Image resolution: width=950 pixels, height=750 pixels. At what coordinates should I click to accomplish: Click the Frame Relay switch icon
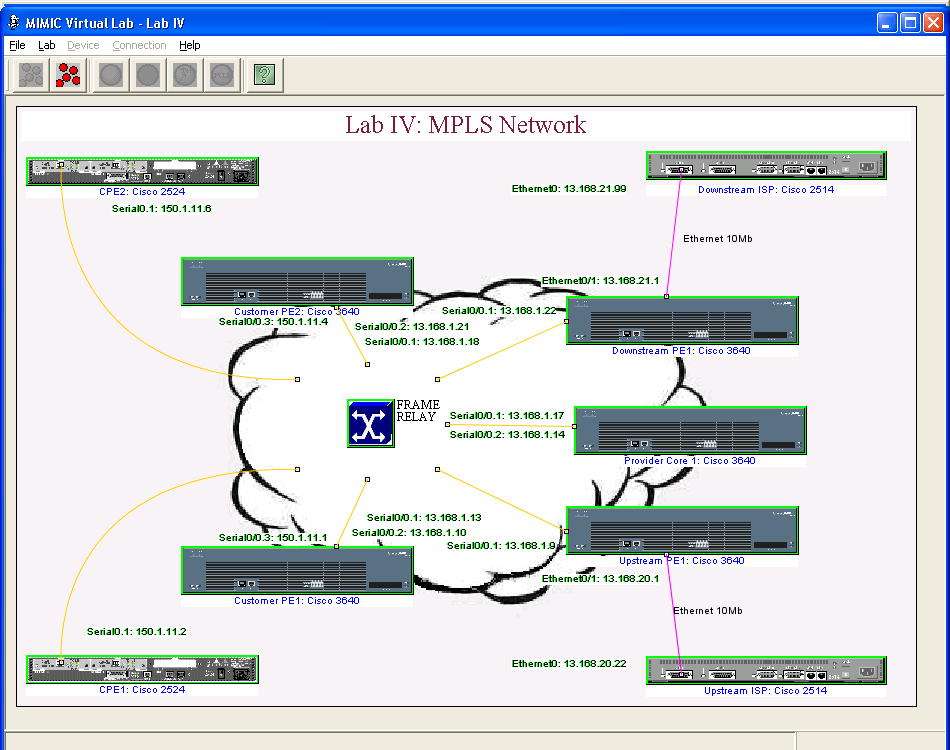pyautogui.click(x=369, y=423)
